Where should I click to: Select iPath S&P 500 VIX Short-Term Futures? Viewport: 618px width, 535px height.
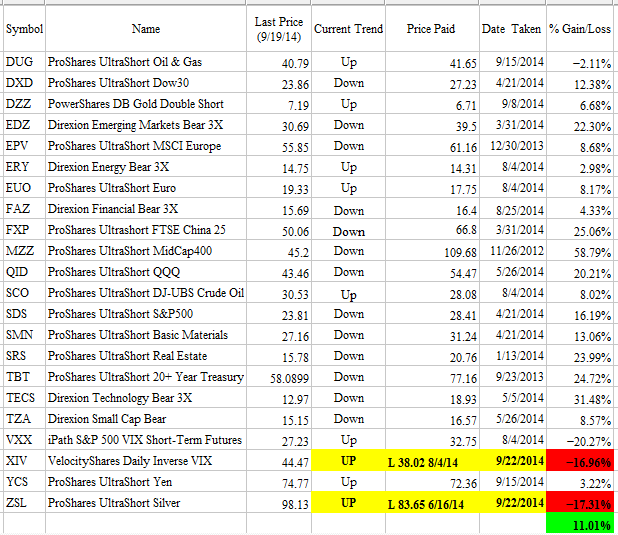[146, 440]
